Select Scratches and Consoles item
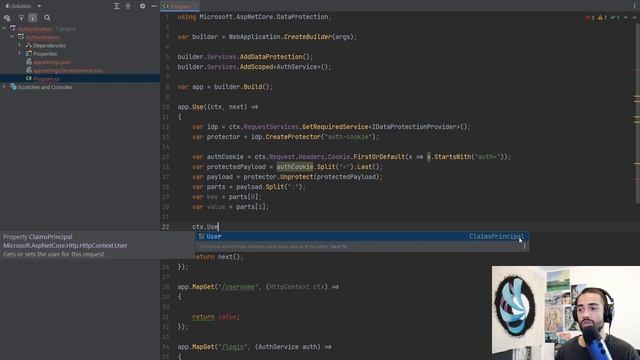640x360 pixels. coord(44,87)
